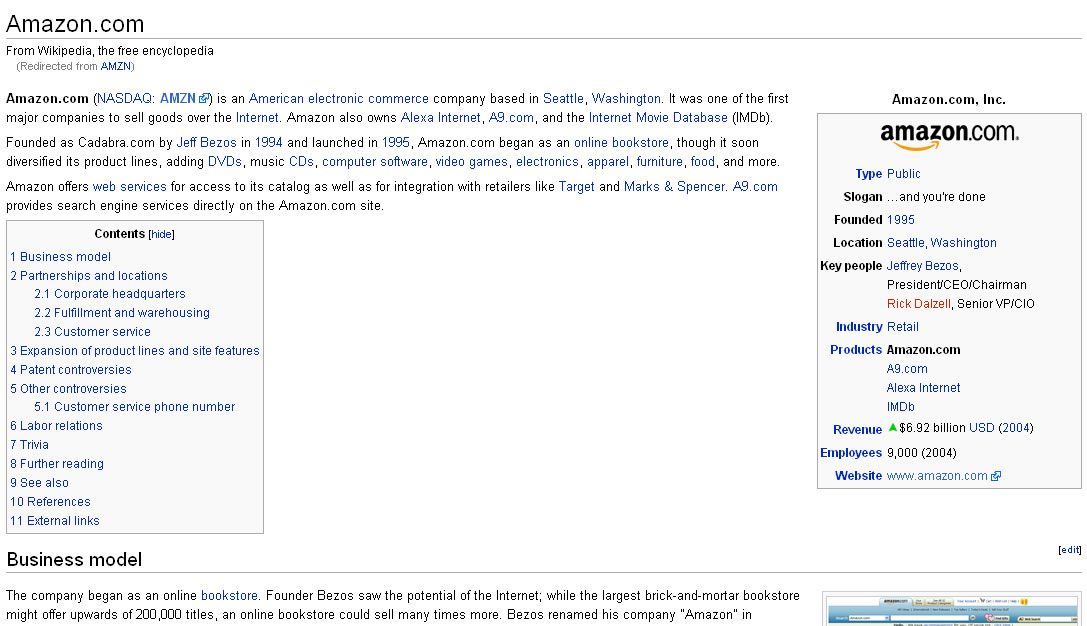Click video games link
The width and height of the screenshot is (1087, 626).
pos(471,162)
